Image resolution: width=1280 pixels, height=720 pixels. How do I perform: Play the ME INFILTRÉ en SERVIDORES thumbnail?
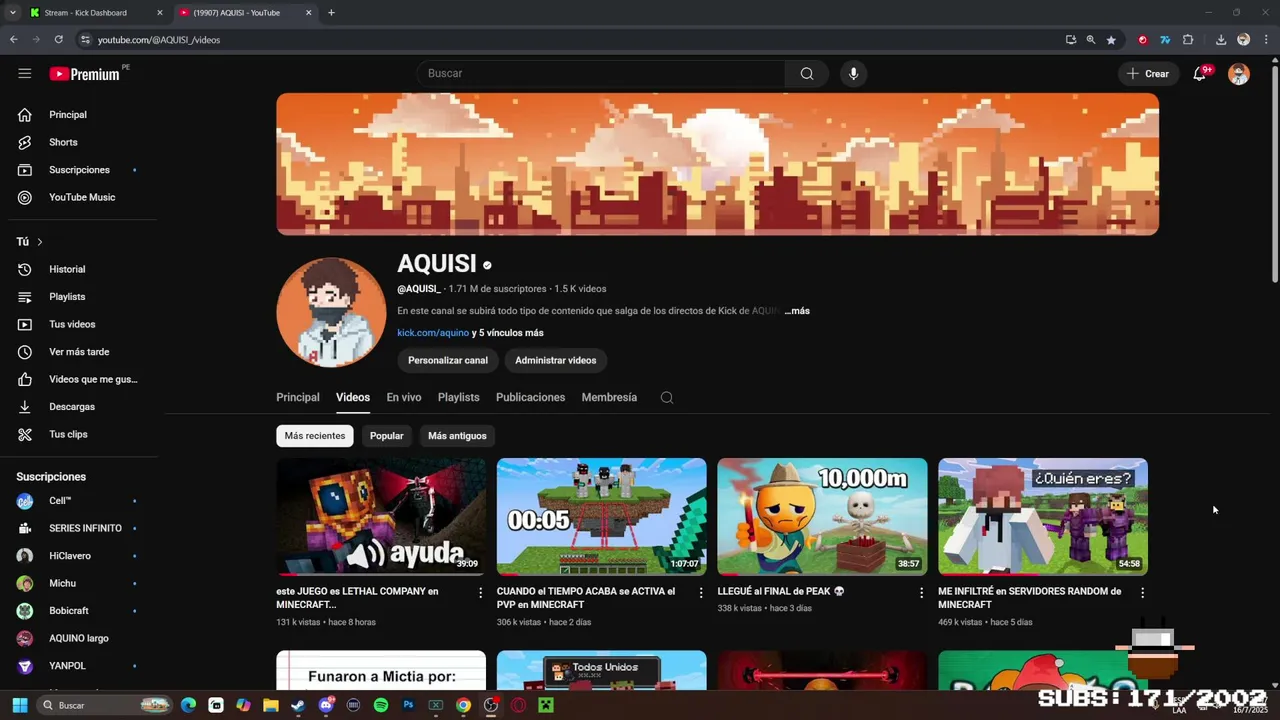pos(1043,517)
